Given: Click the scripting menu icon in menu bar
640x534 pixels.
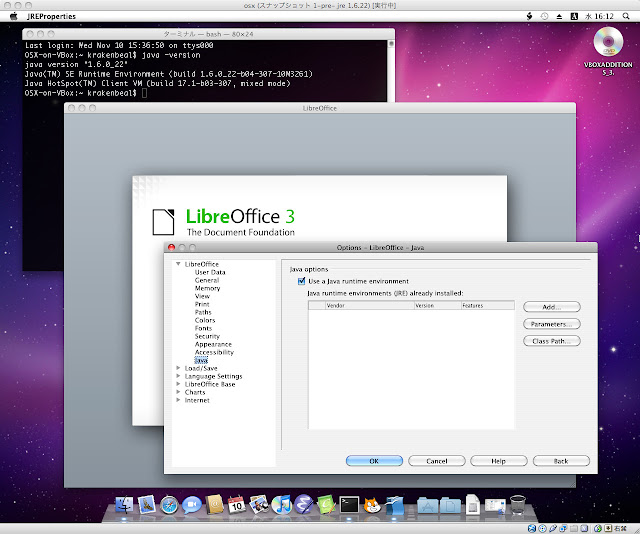Looking at the screenshot, I should [x=529, y=16].
